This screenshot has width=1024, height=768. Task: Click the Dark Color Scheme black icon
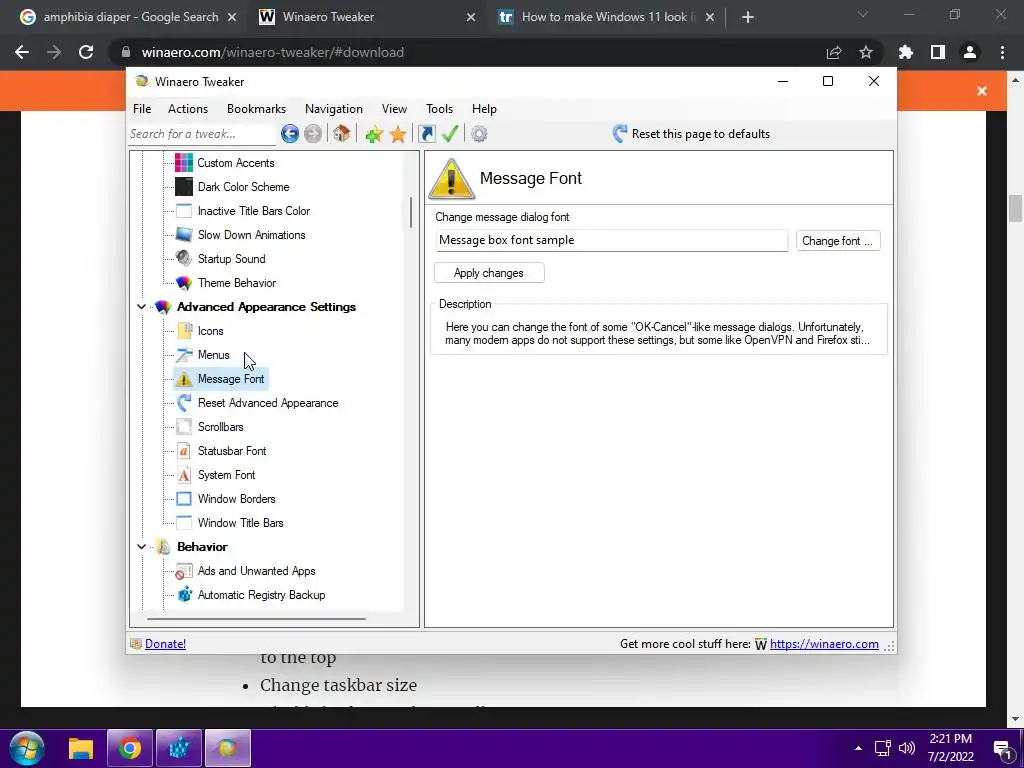(184, 187)
